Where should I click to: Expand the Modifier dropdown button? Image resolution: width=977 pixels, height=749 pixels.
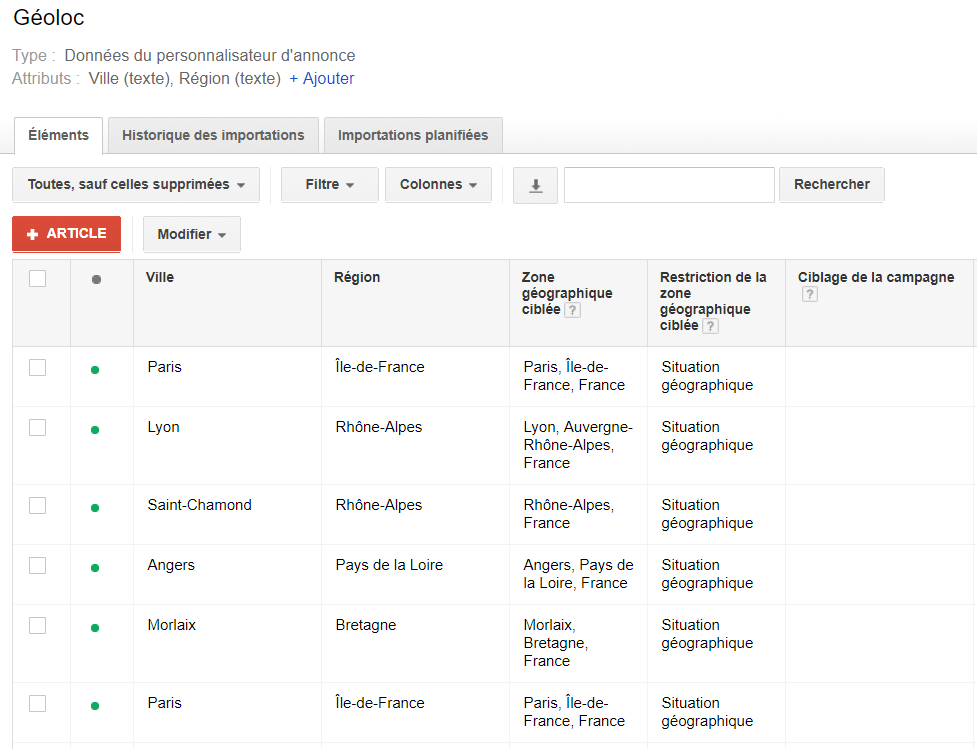pos(191,235)
